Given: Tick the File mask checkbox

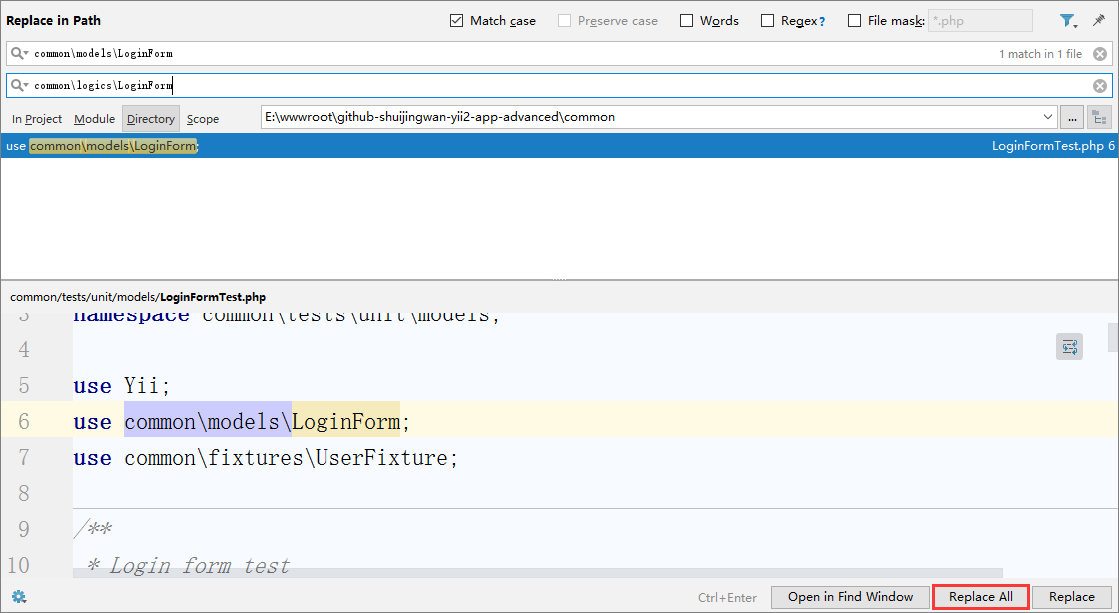Looking at the screenshot, I should [x=855, y=21].
